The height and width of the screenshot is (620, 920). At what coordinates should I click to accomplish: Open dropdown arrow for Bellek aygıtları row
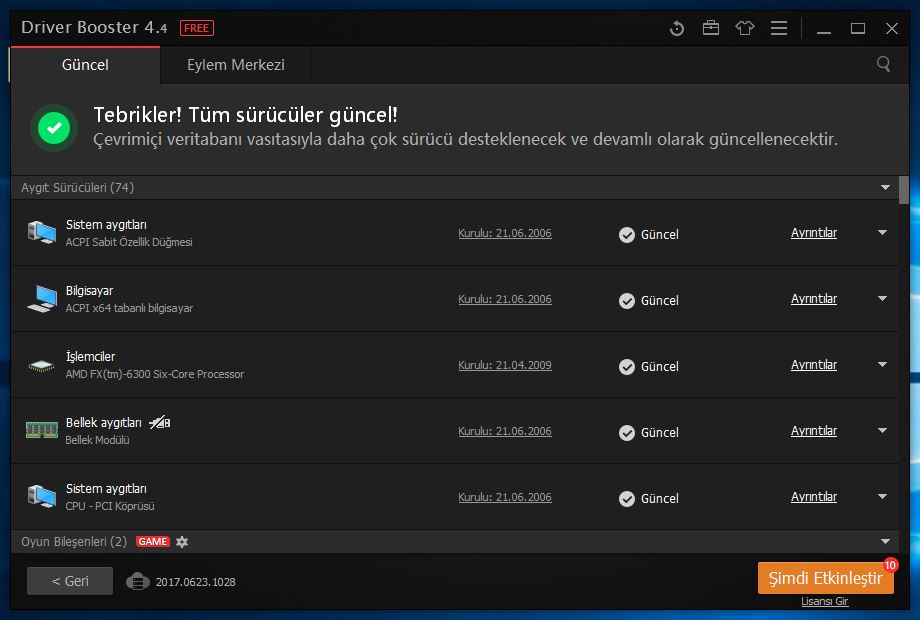point(882,431)
